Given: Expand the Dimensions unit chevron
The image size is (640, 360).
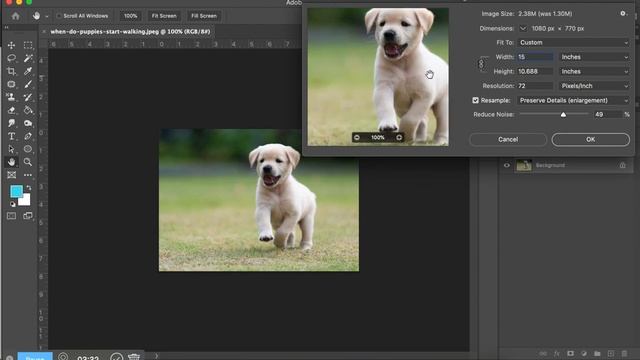Looking at the screenshot, I should (x=523, y=29).
